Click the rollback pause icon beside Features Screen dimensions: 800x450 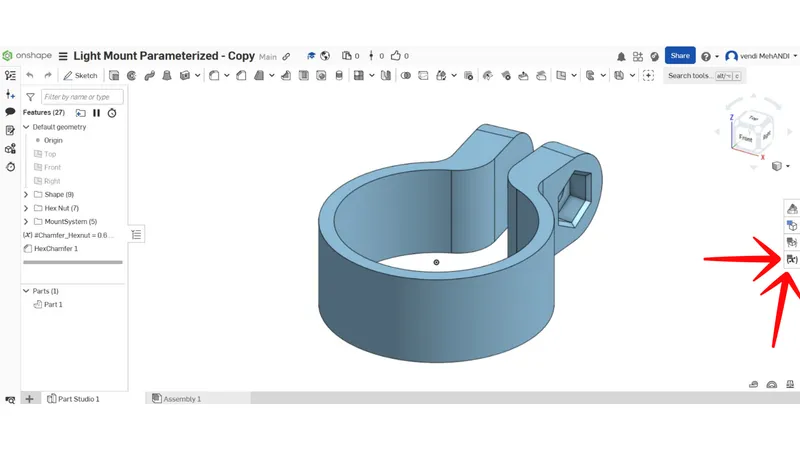(x=96, y=113)
